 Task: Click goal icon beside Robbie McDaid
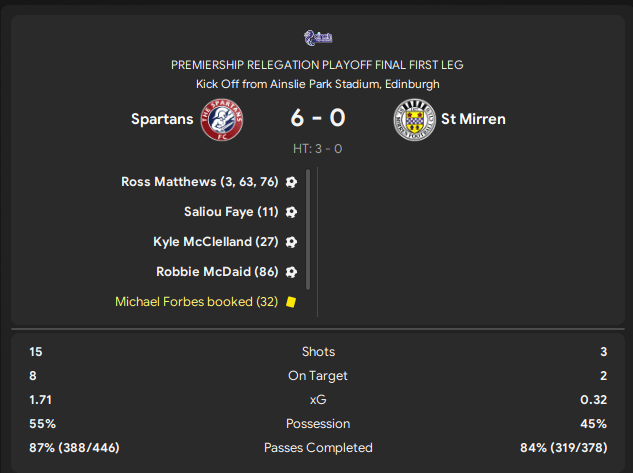[291, 272]
